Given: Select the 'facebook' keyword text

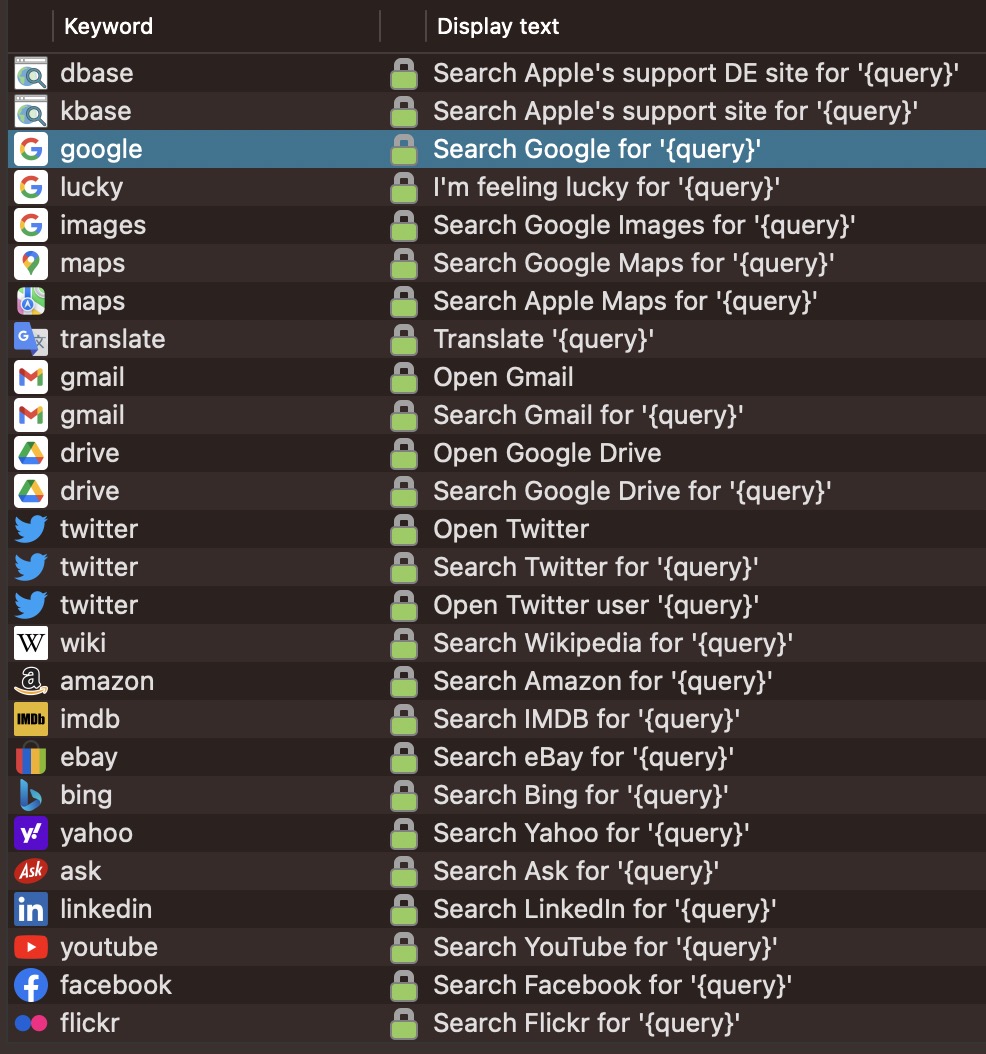Looking at the screenshot, I should [x=116, y=985].
